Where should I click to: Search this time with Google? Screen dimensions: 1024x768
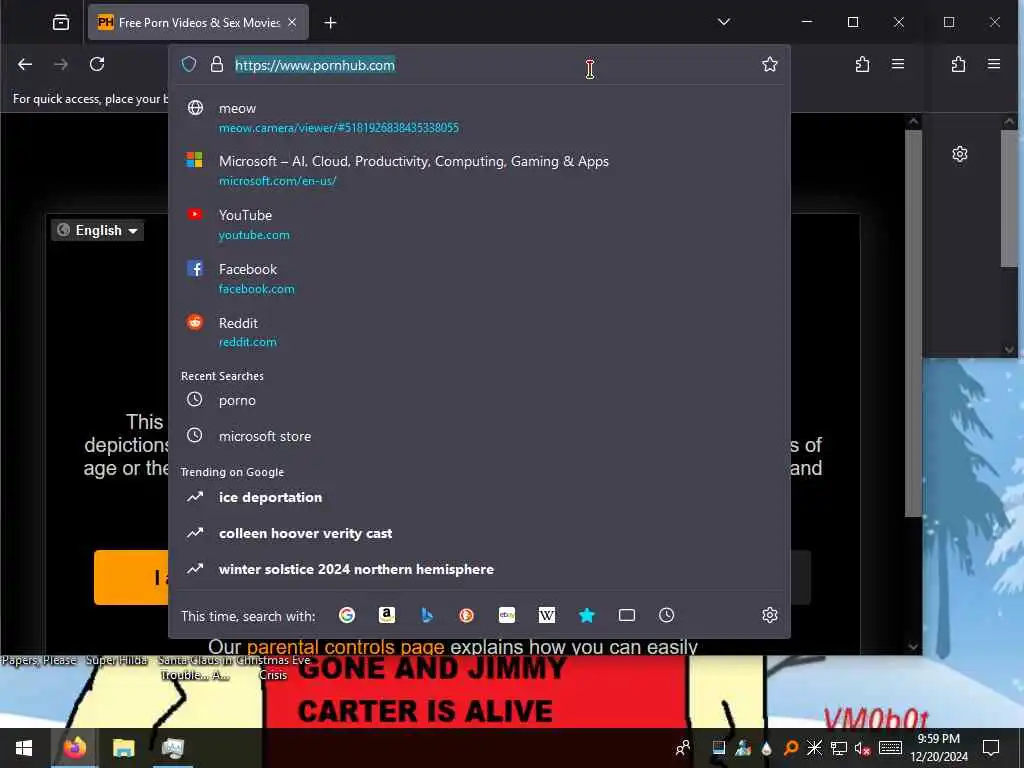(347, 615)
